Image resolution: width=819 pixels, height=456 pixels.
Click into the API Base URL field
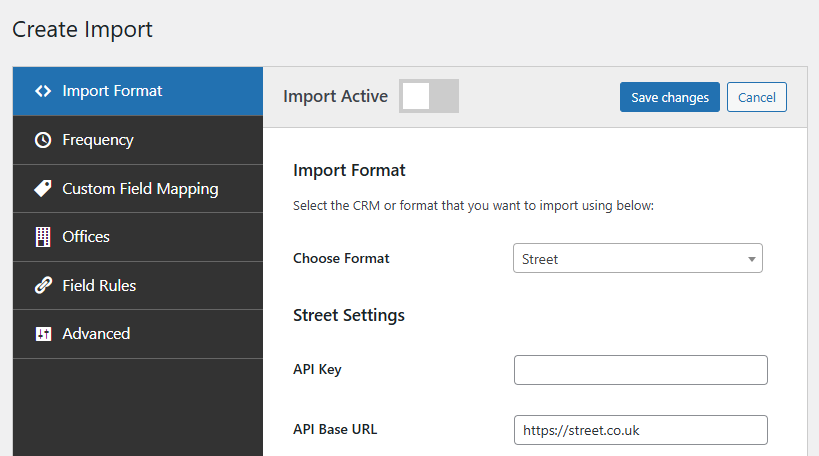pos(640,430)
